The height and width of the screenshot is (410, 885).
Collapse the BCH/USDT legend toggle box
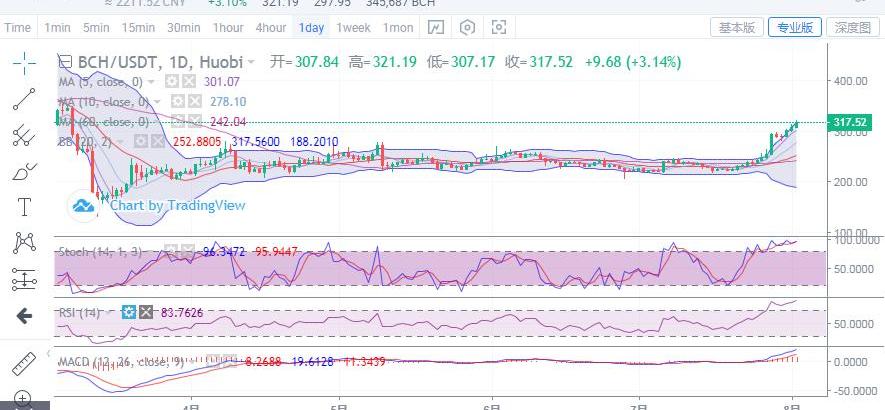(x=65, y=62)
